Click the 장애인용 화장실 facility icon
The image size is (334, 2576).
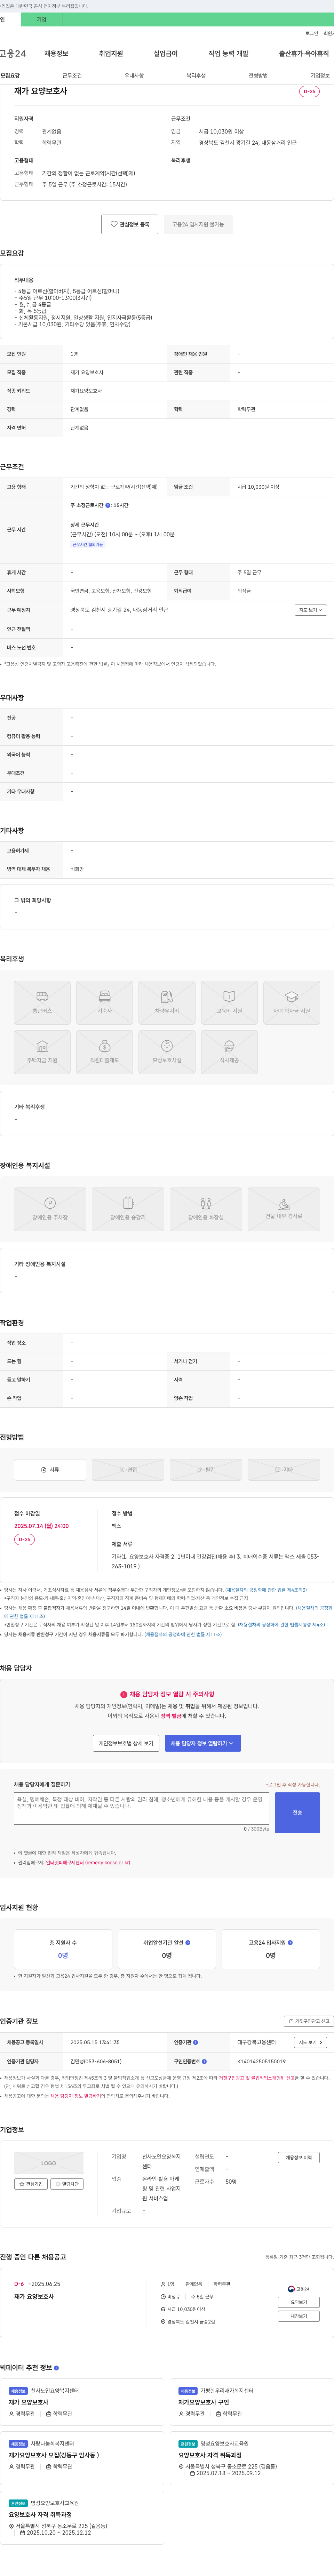point(206,1209)
